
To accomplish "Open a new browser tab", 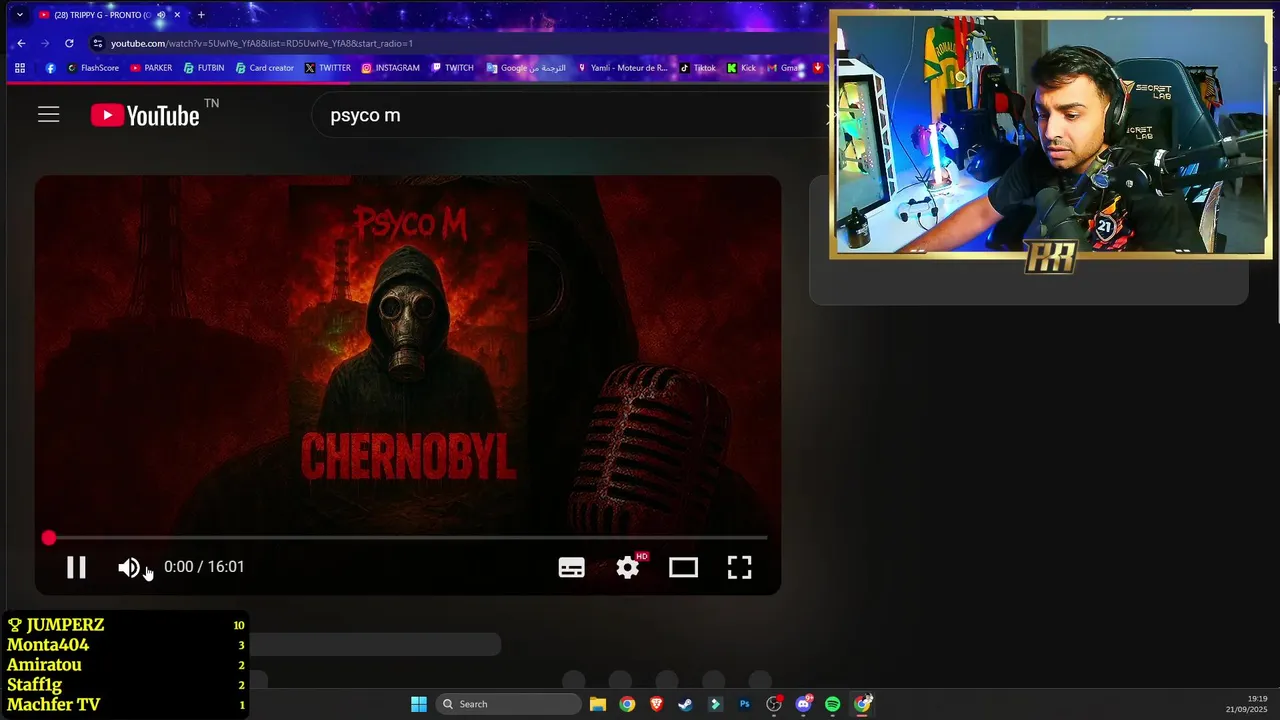I will (x=201, y=15).
